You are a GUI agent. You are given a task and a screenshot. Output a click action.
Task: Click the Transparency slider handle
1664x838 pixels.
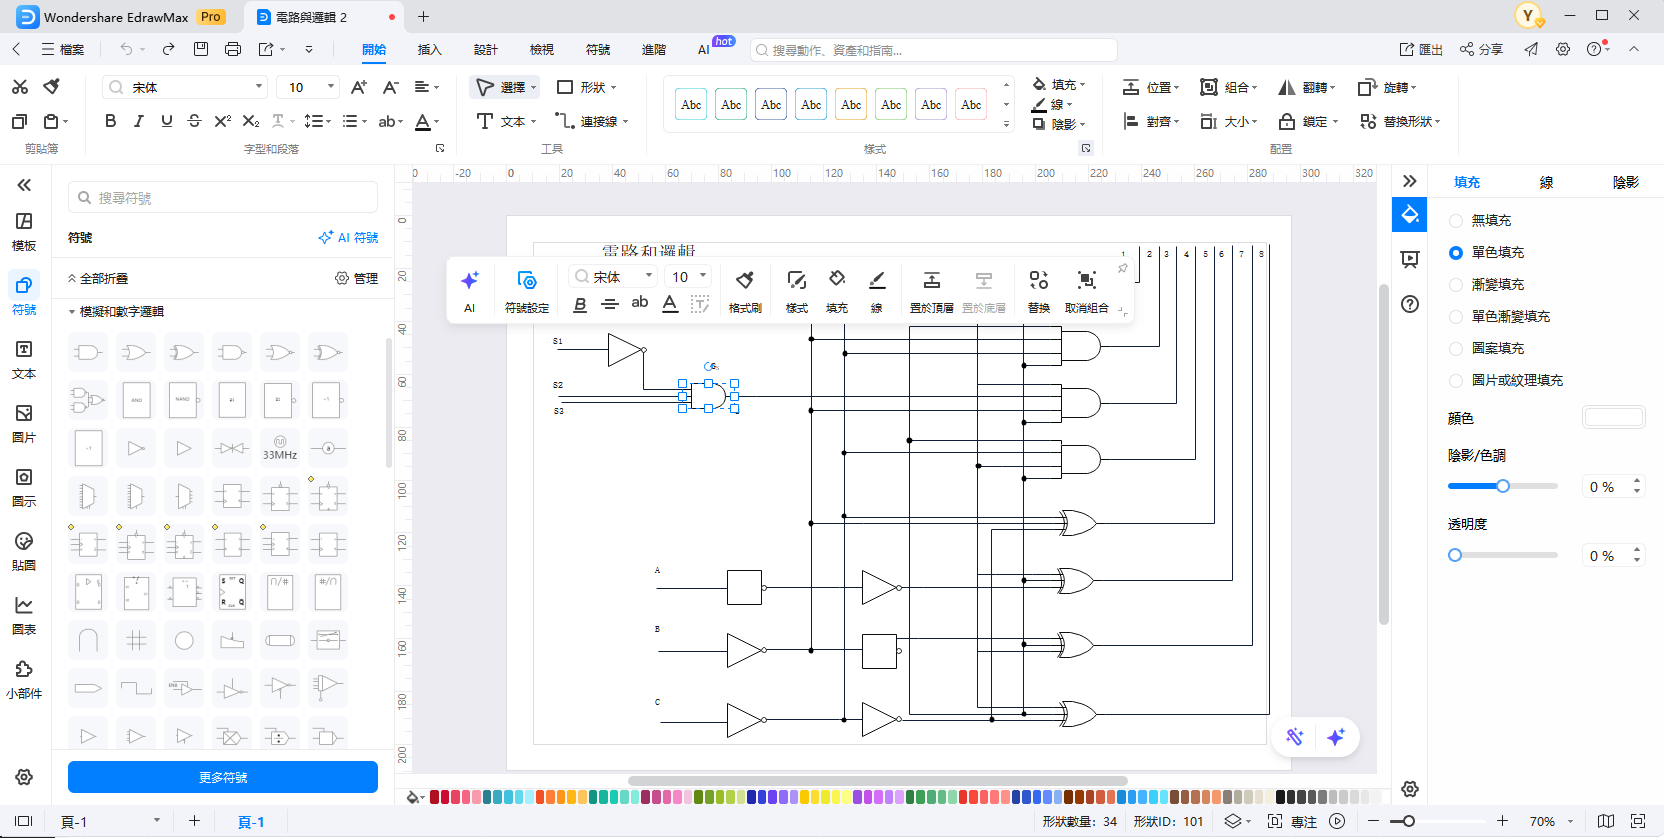[x=1455, y=555]
